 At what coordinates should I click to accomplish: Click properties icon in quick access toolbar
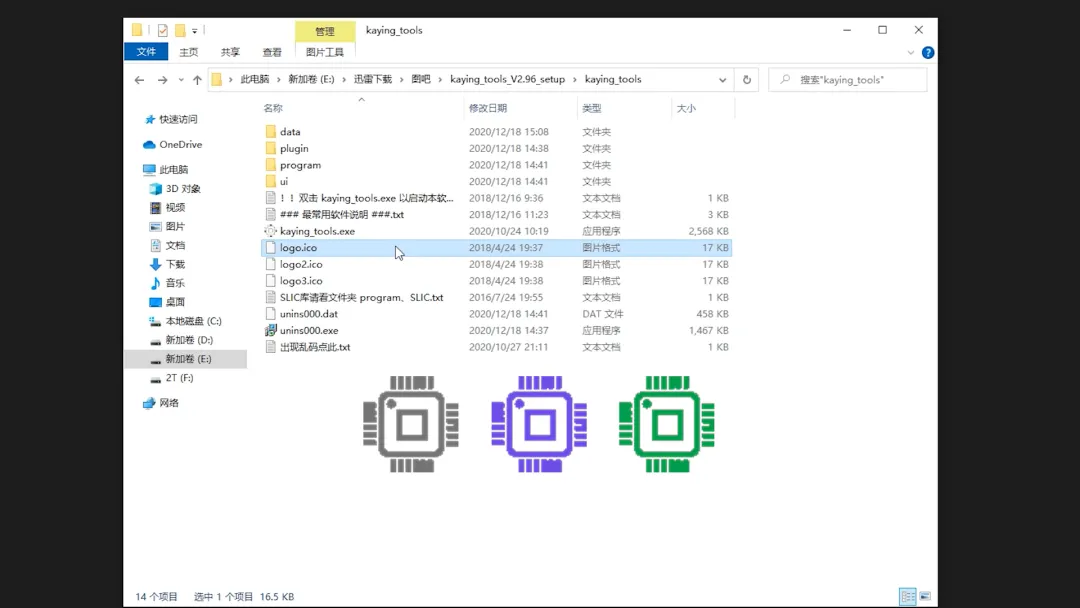(x=163, y=30)
